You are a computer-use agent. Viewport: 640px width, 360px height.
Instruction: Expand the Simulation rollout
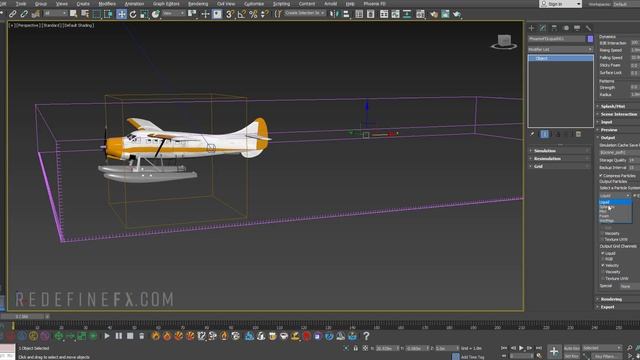pos(560,151)
